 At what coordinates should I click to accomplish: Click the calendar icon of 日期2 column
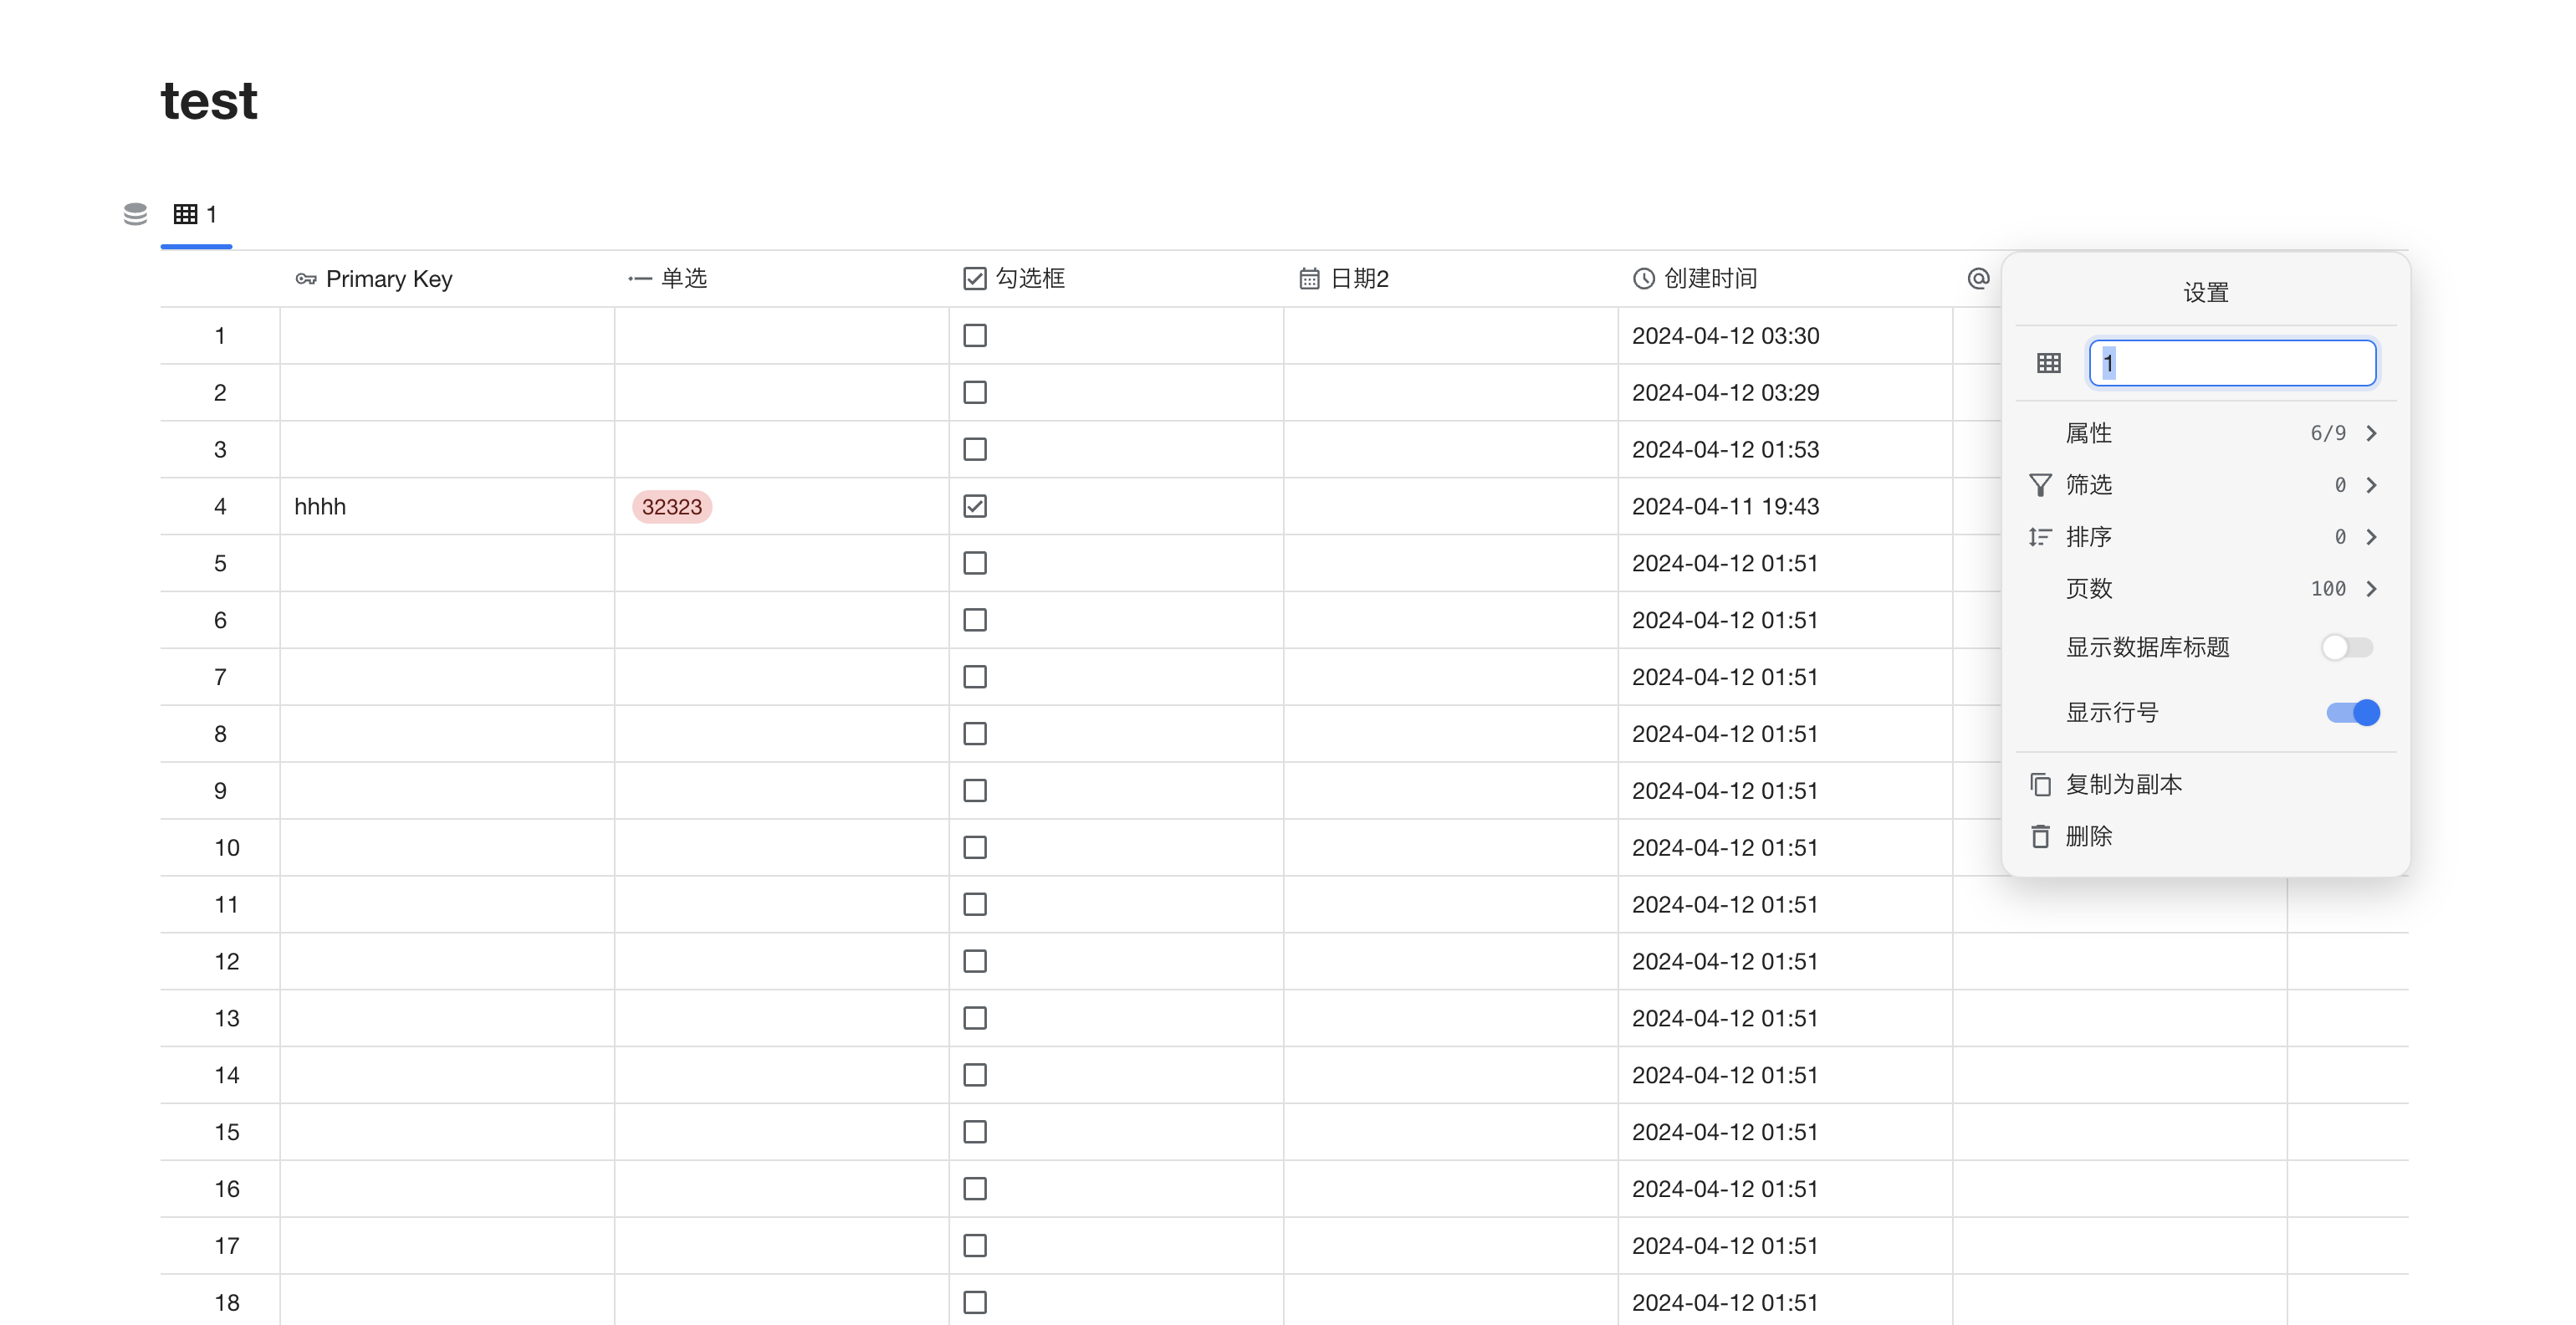[x=1309, y=279]
